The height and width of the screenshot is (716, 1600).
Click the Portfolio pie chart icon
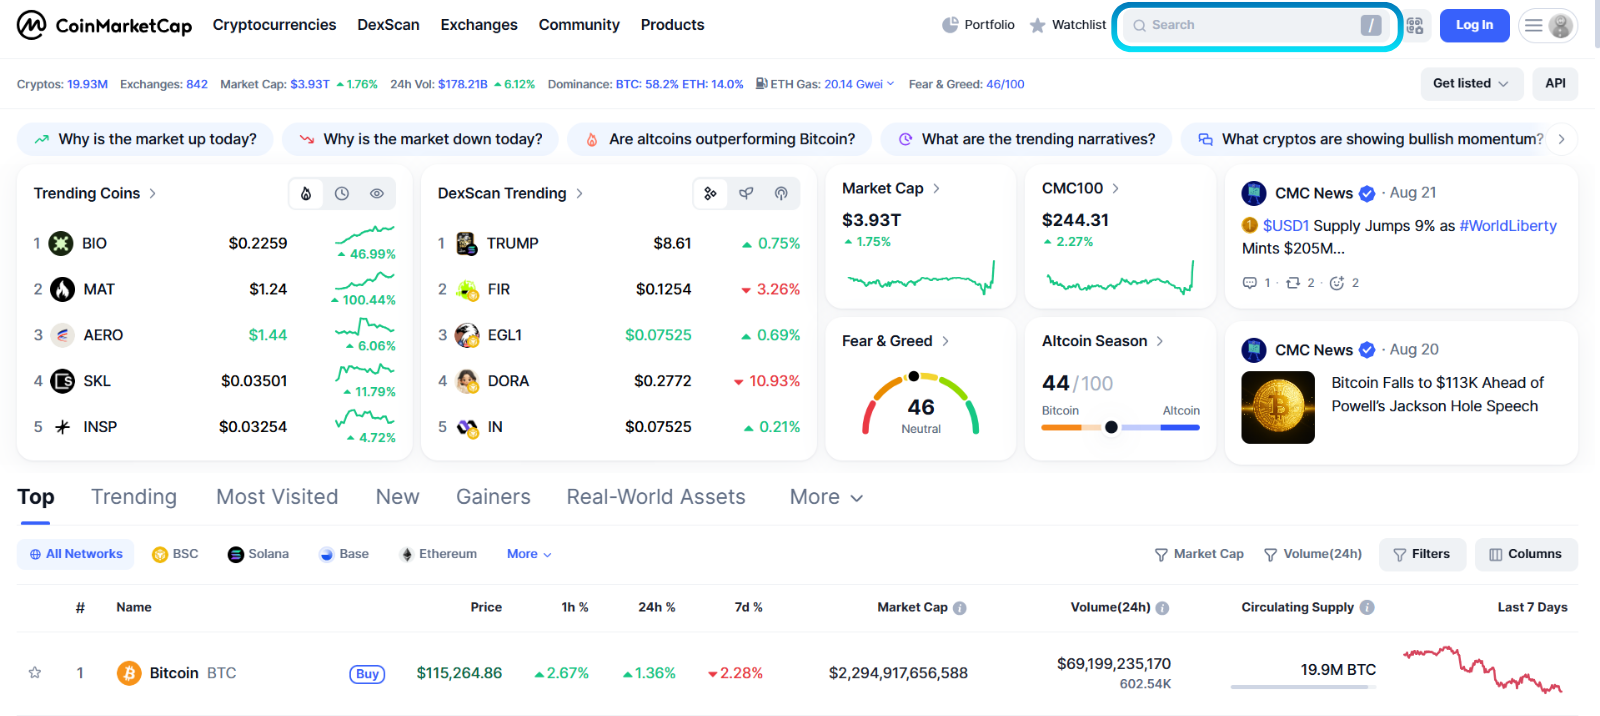pyautogui.click(x=950, y=25)
